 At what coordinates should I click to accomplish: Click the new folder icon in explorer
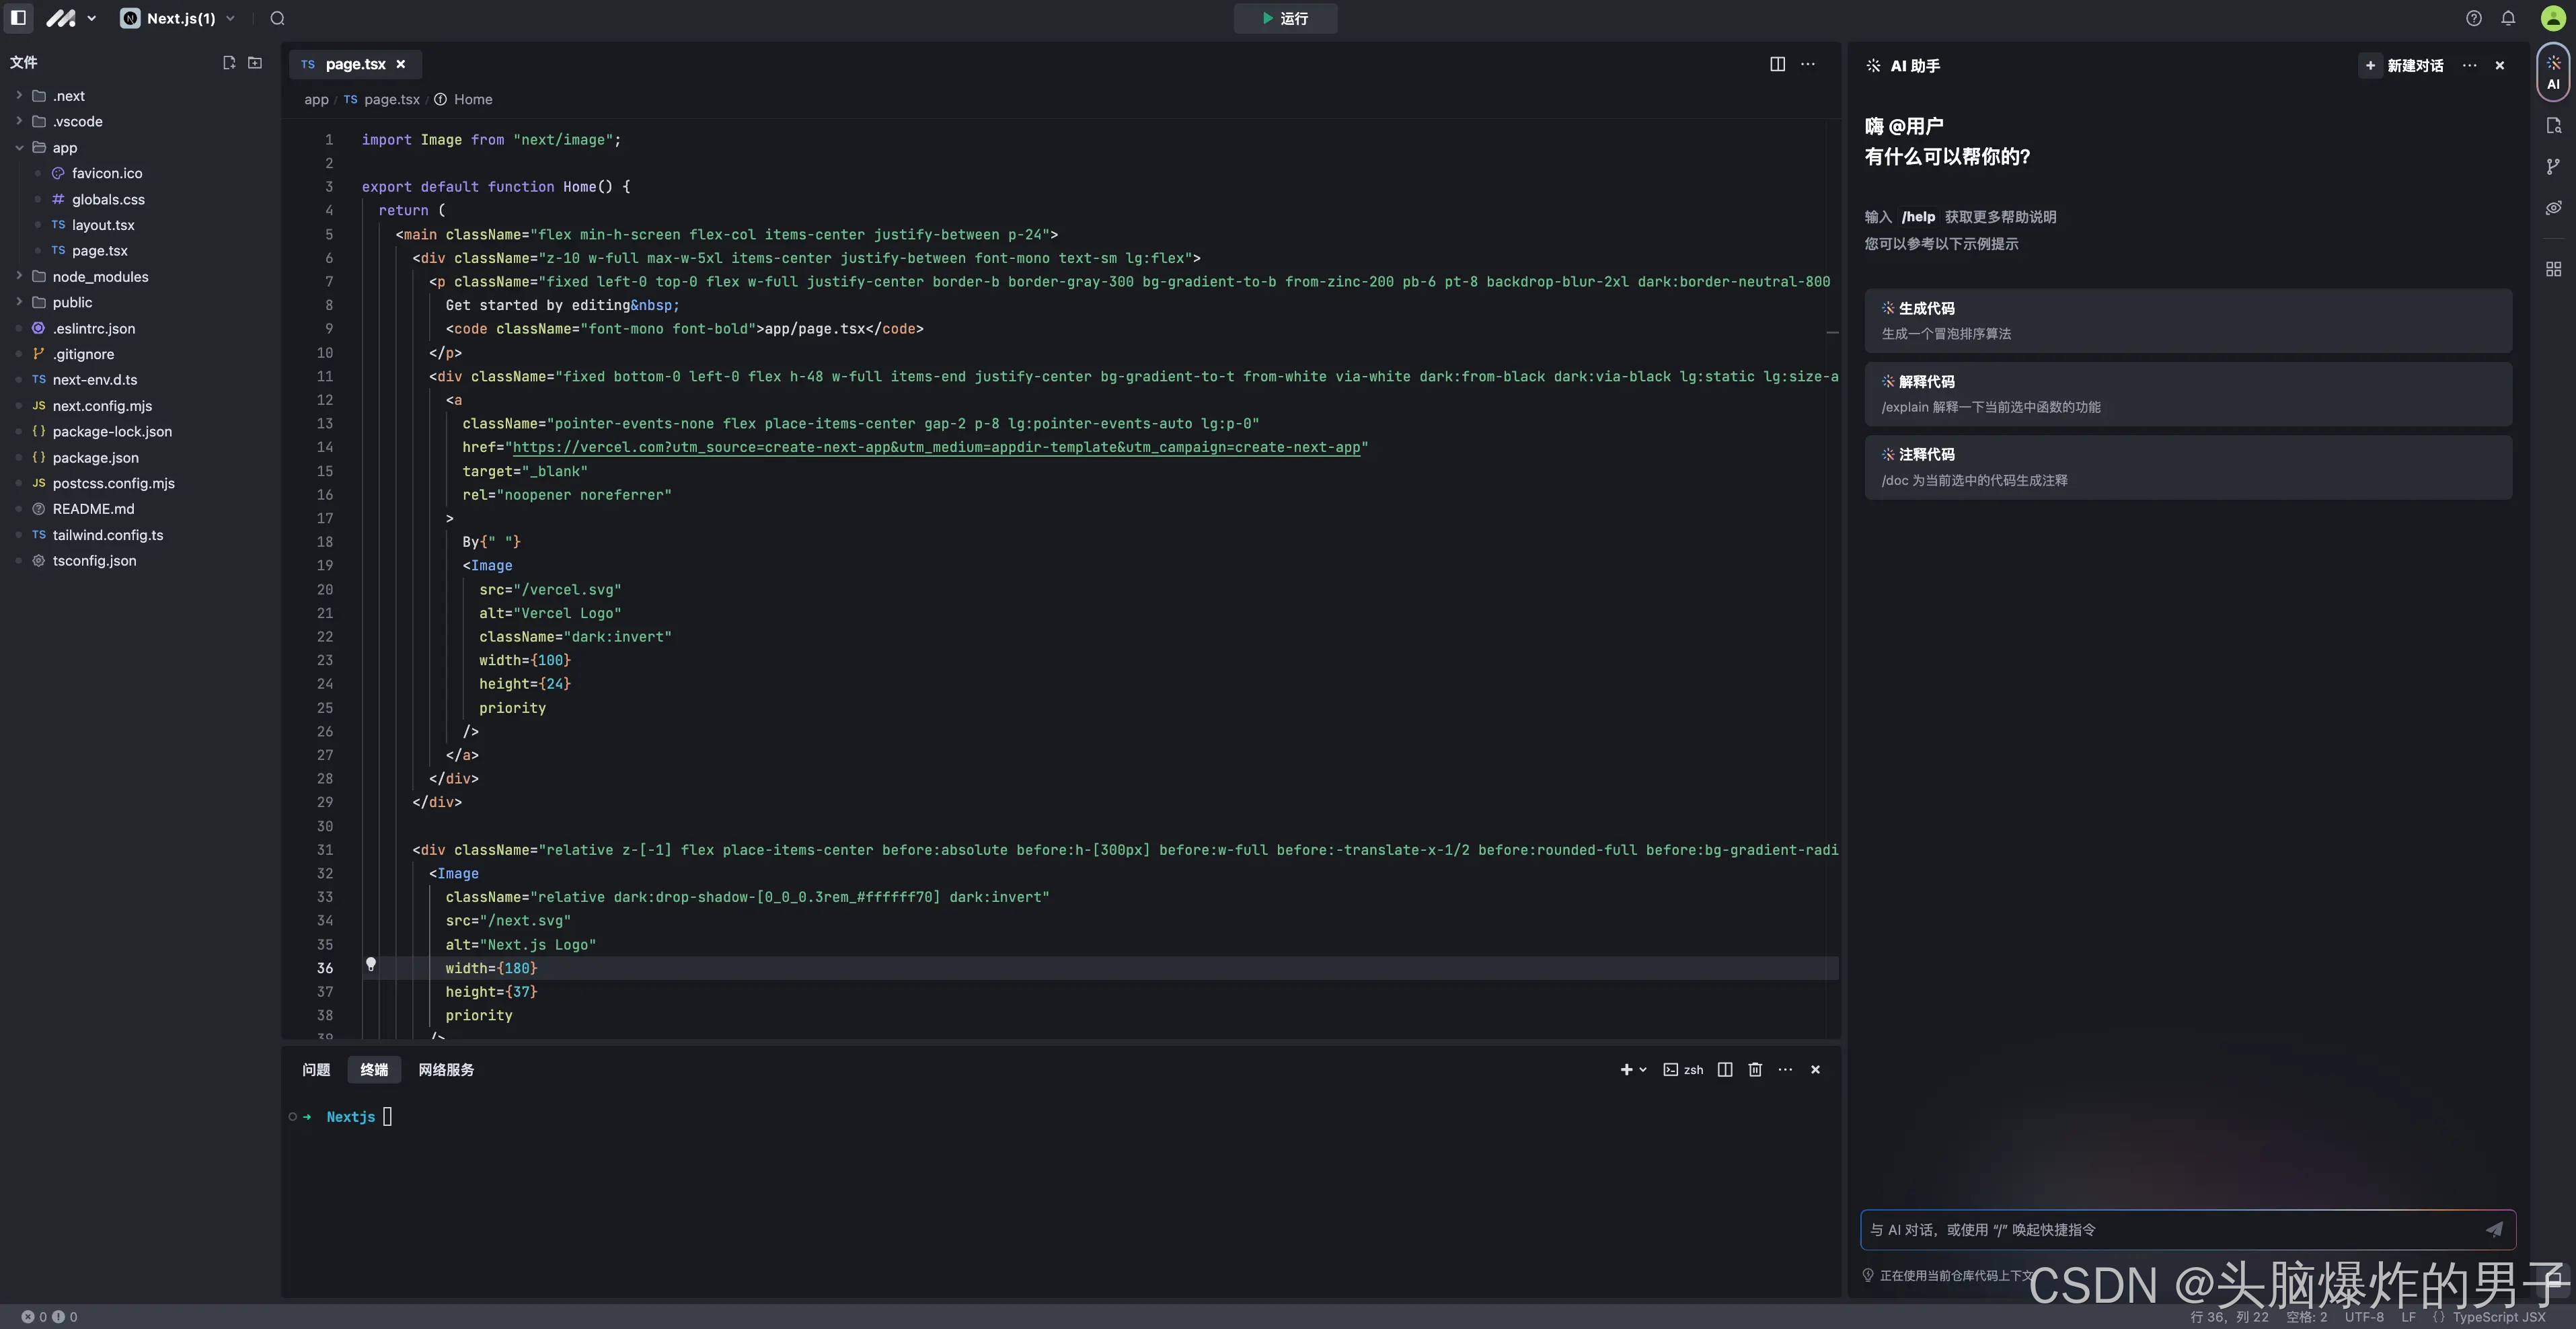(255, 62)
